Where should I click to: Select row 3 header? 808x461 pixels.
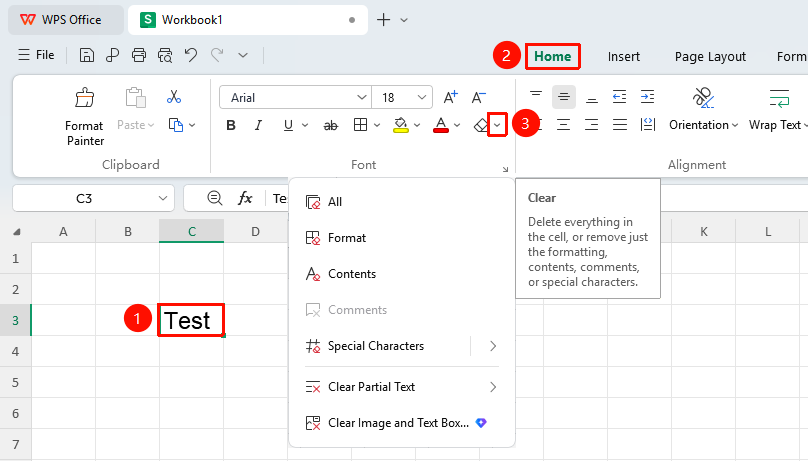tap(15, 320)
